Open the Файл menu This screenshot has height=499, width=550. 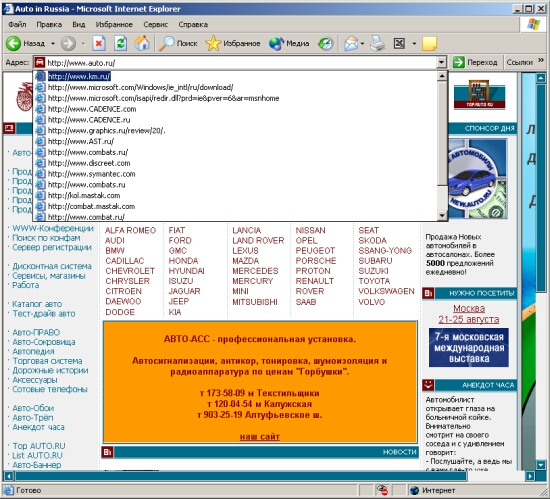tap(17, 25)
